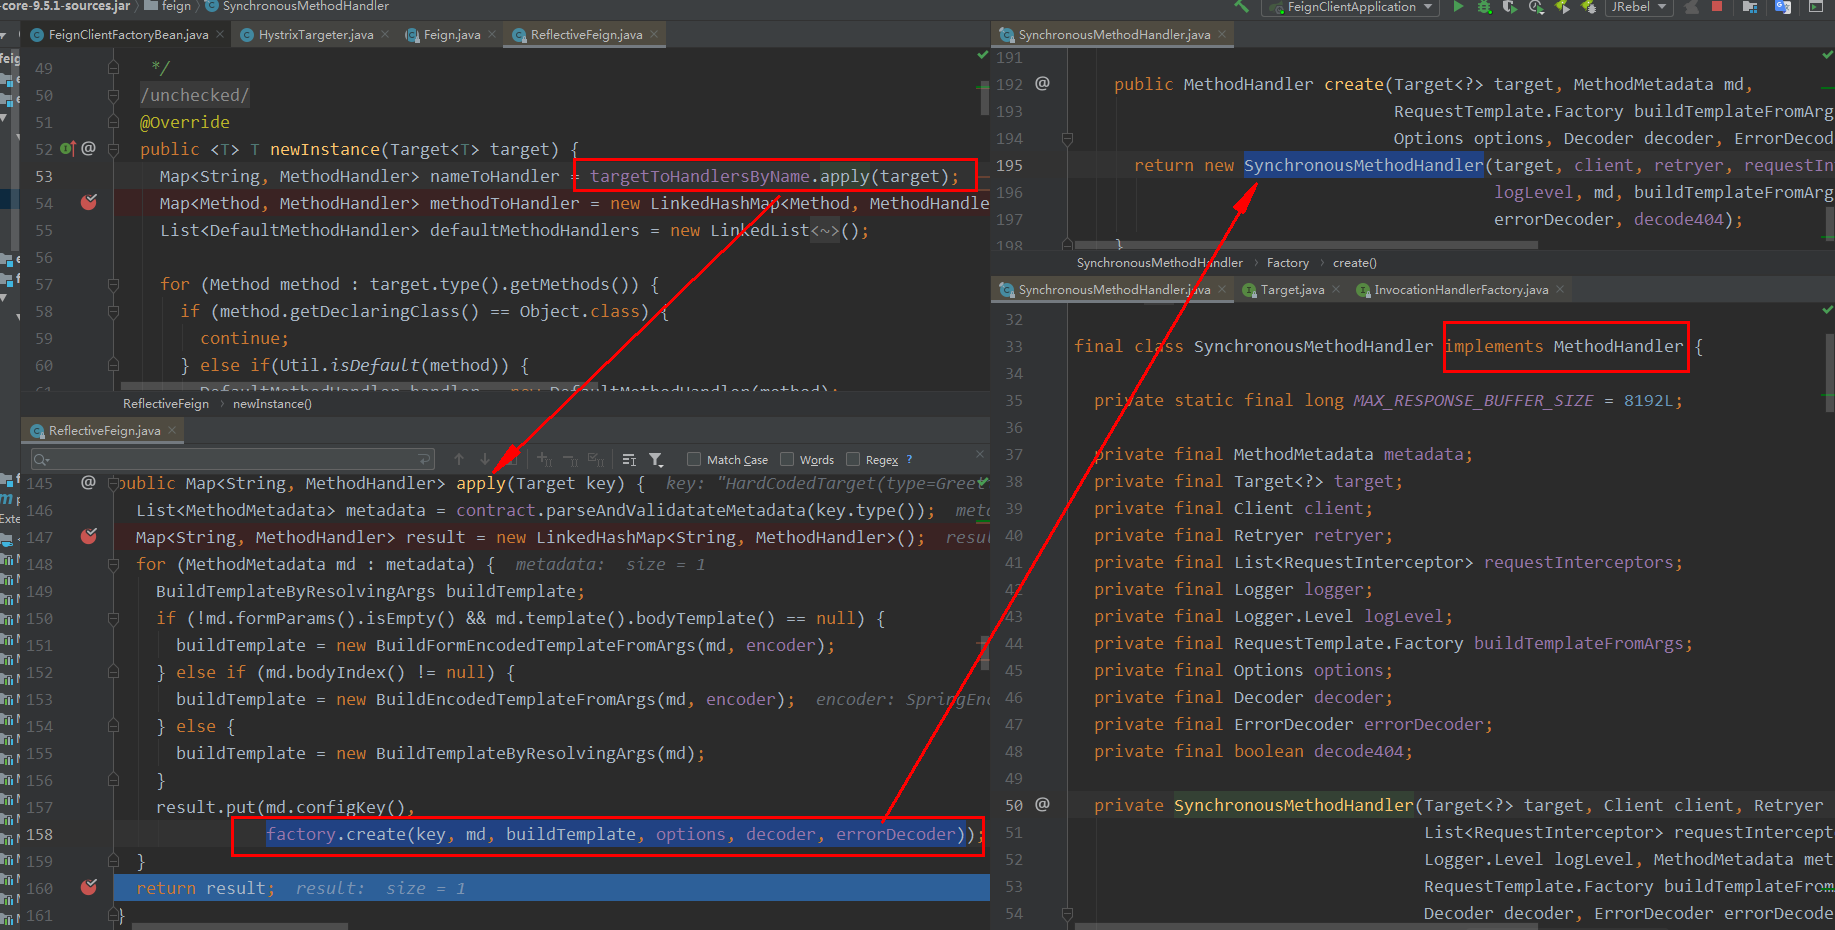Click the newInstance() breadcrumb

[272, 404]
